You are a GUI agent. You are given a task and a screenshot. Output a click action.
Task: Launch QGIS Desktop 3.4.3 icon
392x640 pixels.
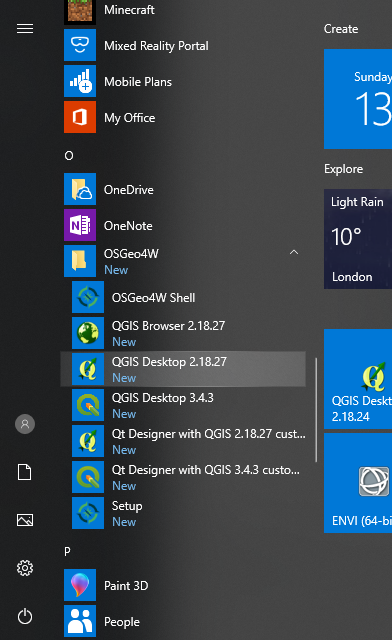[88, 405]
